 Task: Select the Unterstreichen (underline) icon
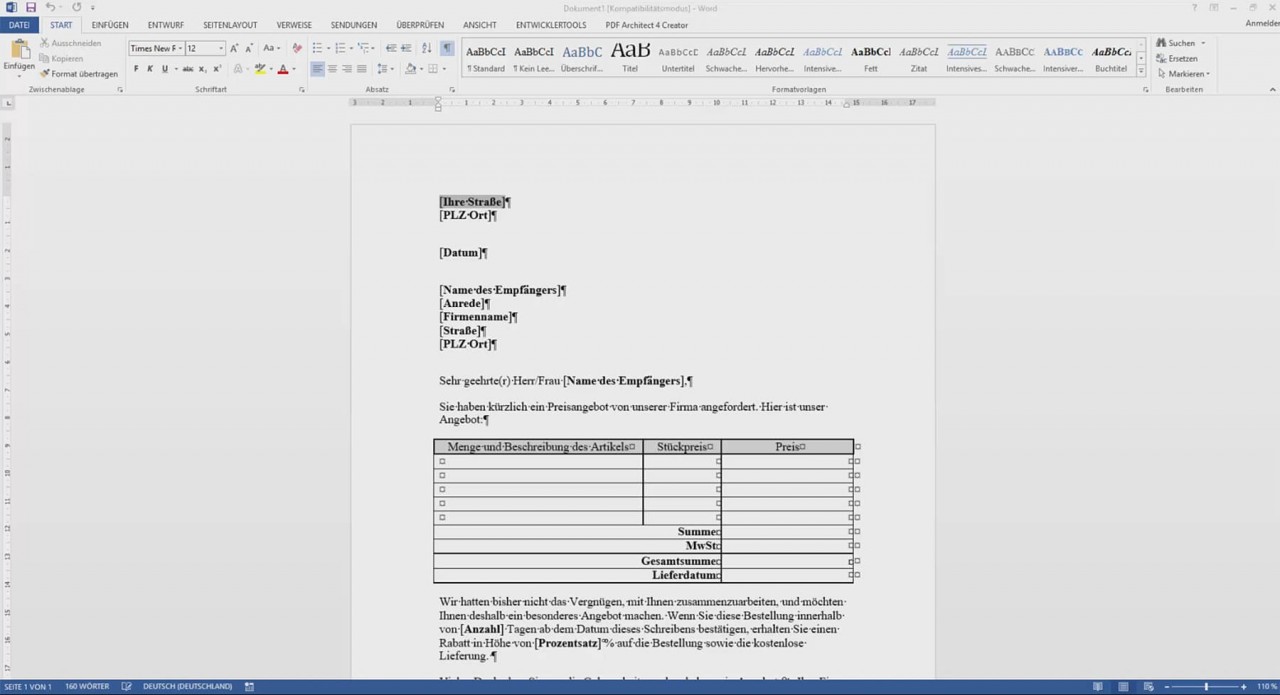[163, 69]
